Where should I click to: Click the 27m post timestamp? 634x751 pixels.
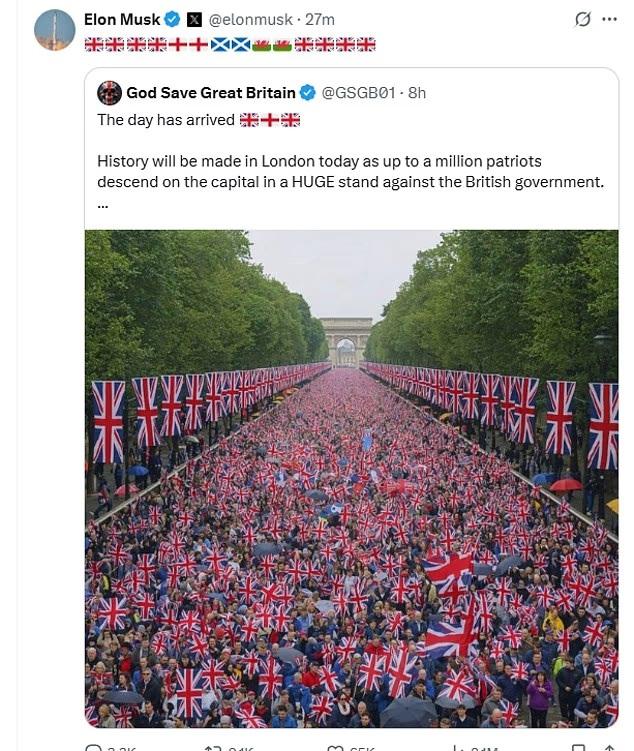click(x=319, y=19)
